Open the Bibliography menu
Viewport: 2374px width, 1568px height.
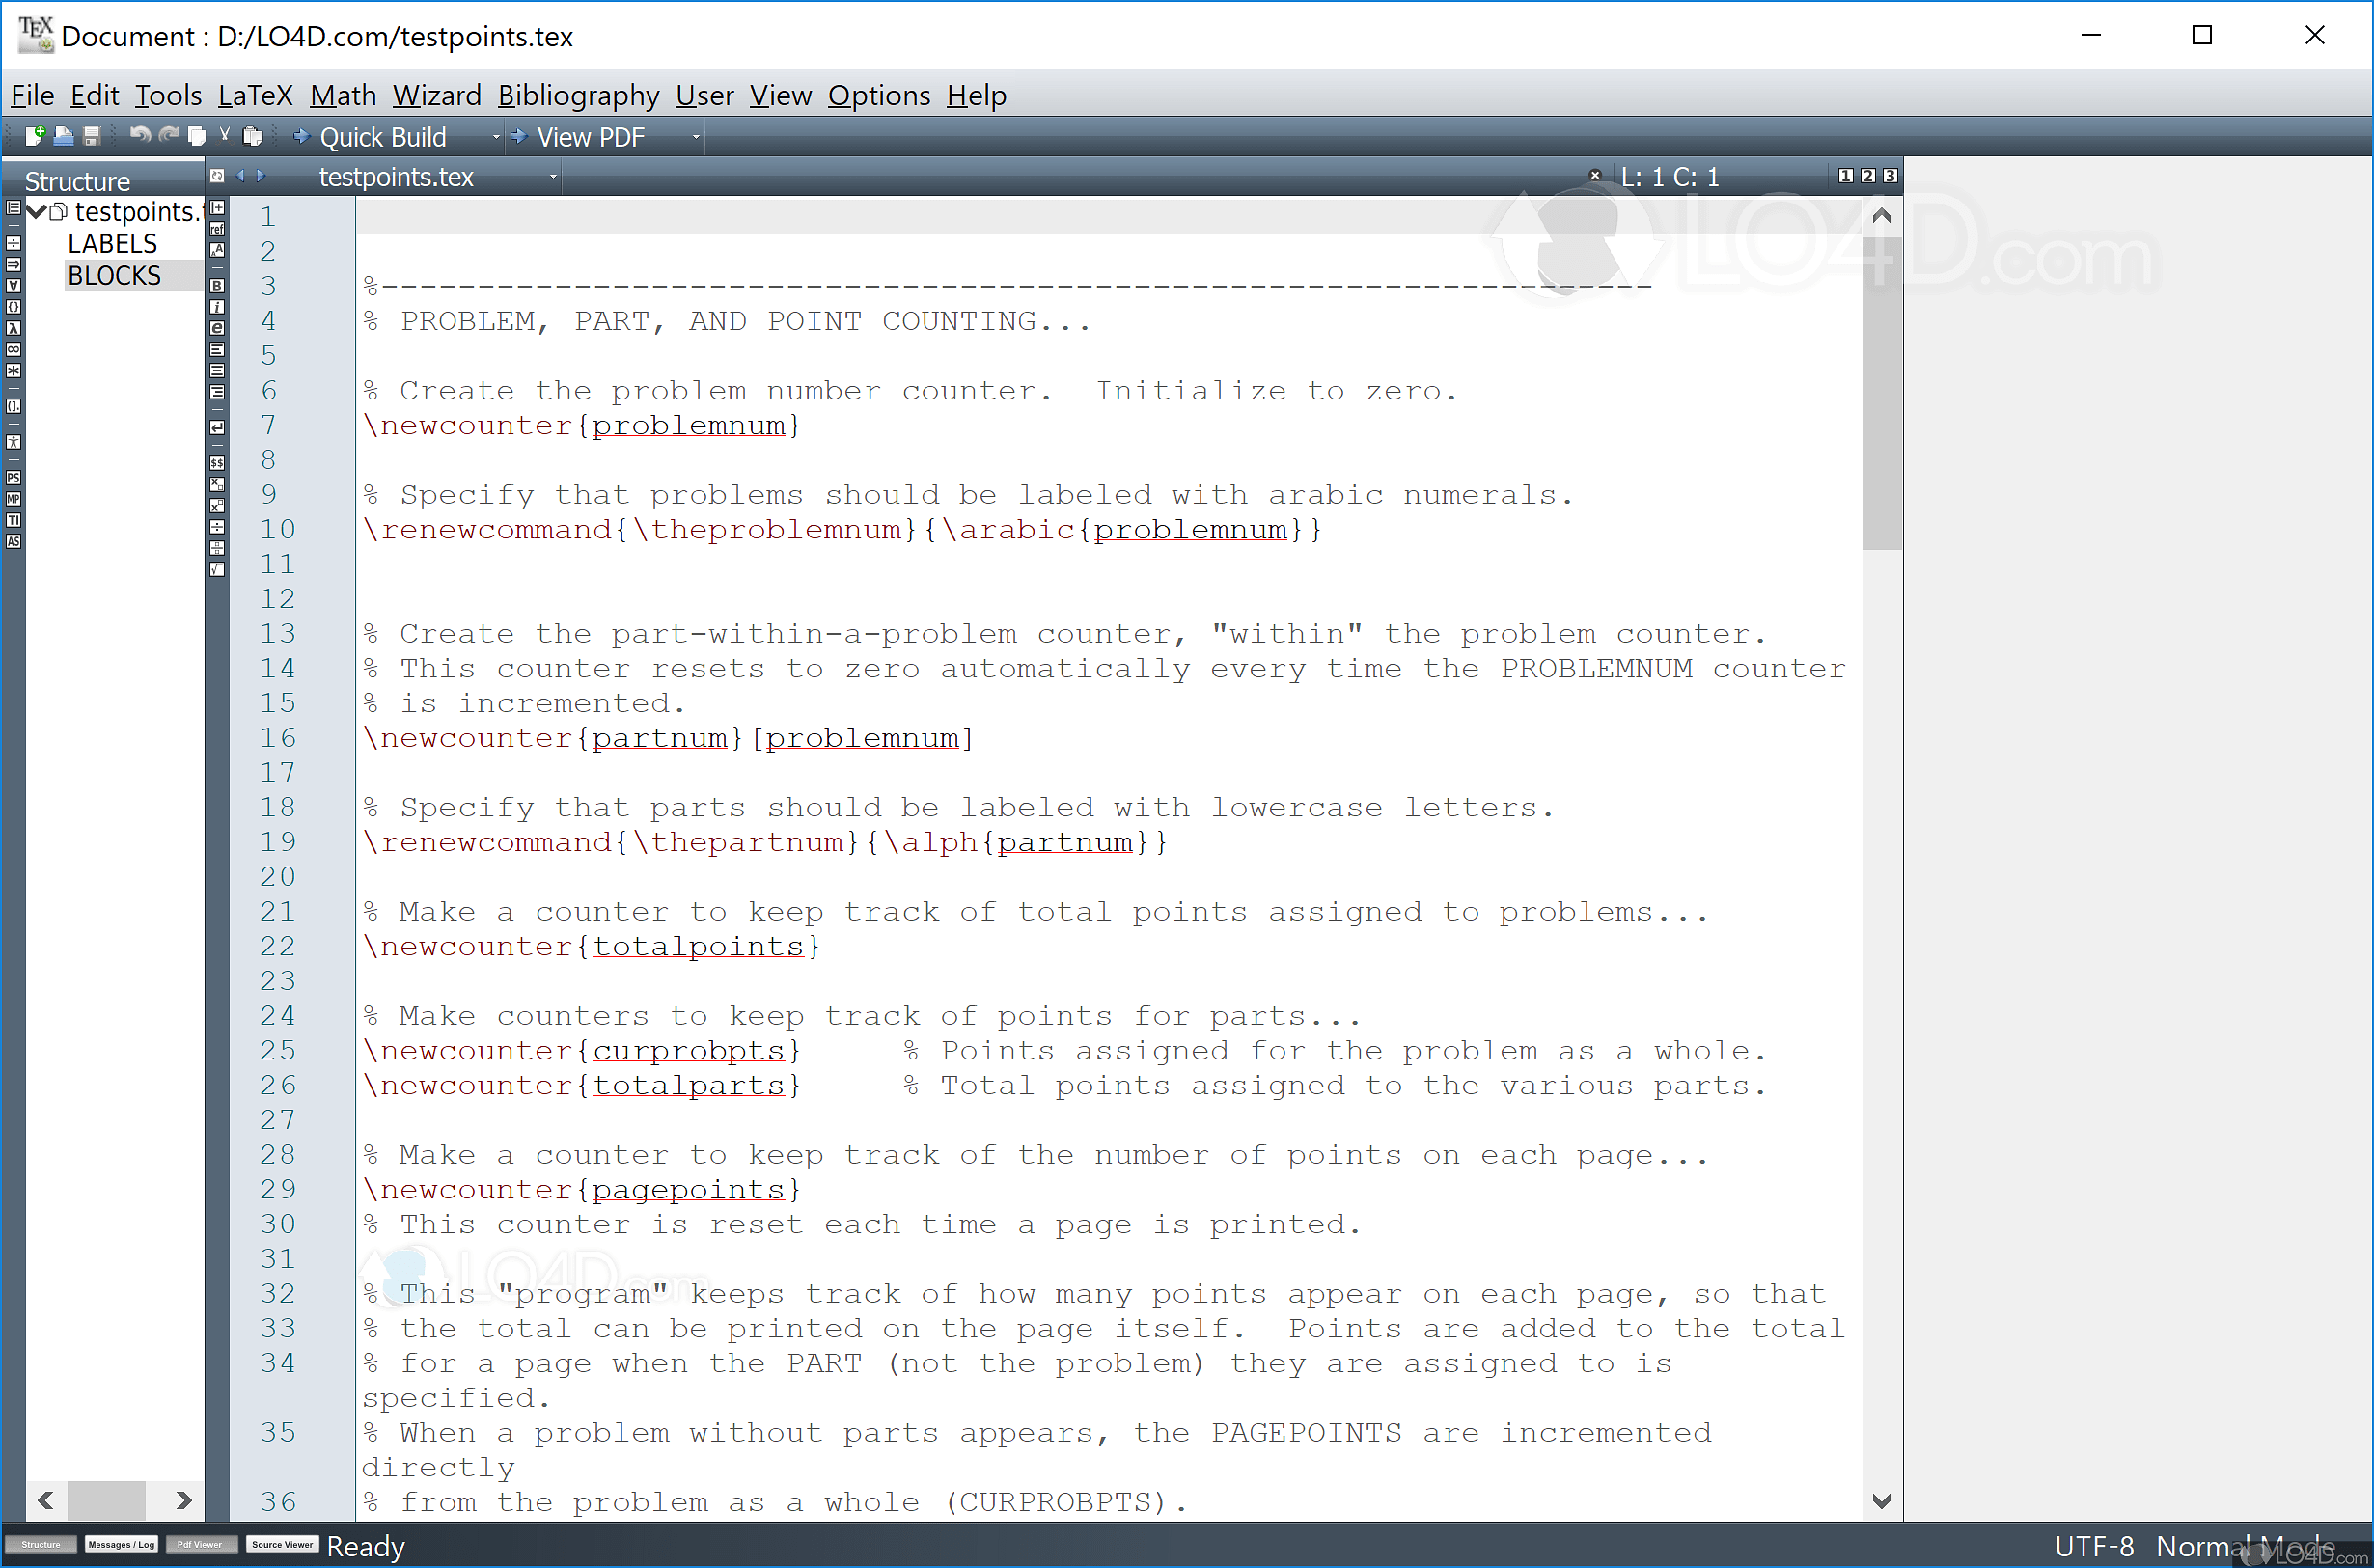click(578, 95)
